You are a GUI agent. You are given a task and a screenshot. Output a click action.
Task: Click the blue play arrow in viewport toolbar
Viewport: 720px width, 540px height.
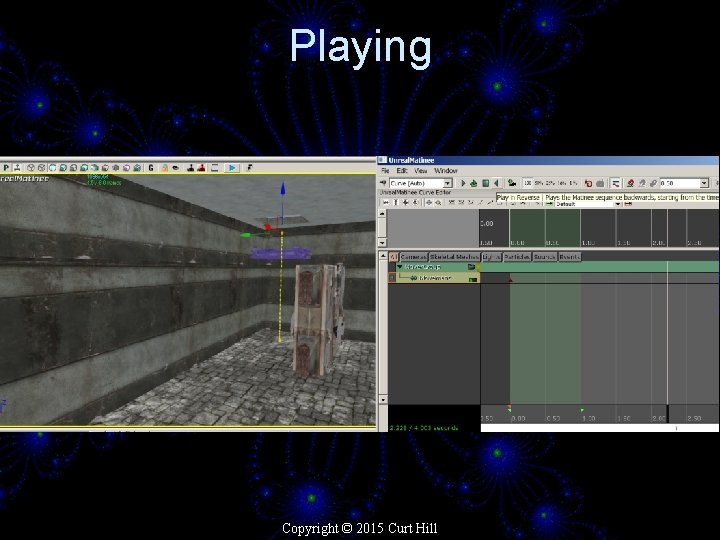pyautogui.click(x=232, y=168)
